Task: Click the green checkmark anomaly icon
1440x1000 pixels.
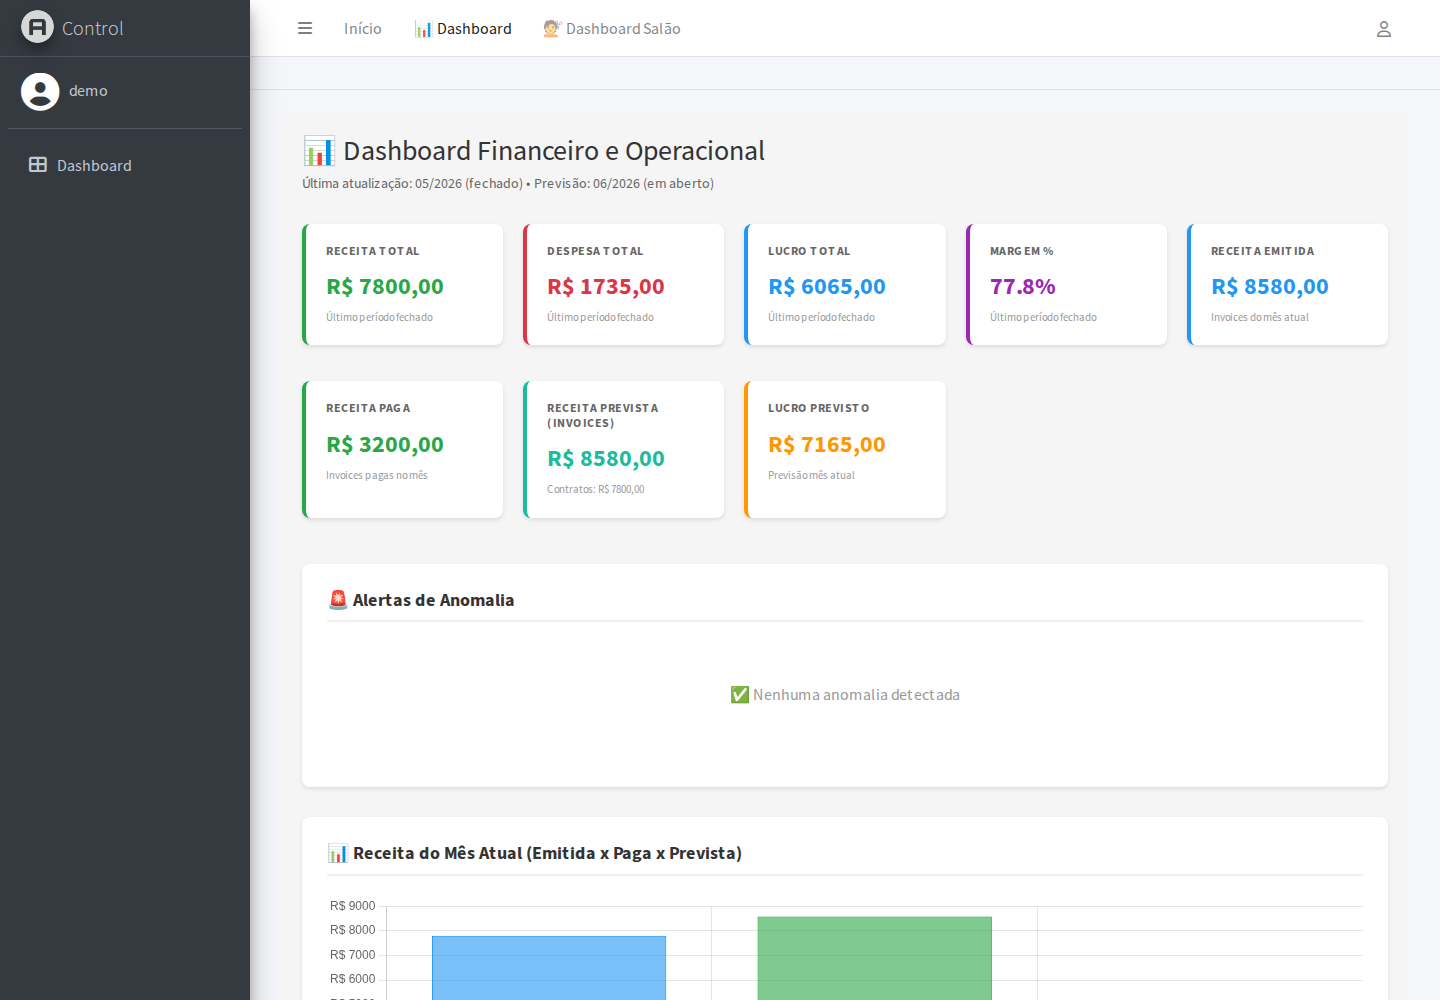Action: pos(740,695)
